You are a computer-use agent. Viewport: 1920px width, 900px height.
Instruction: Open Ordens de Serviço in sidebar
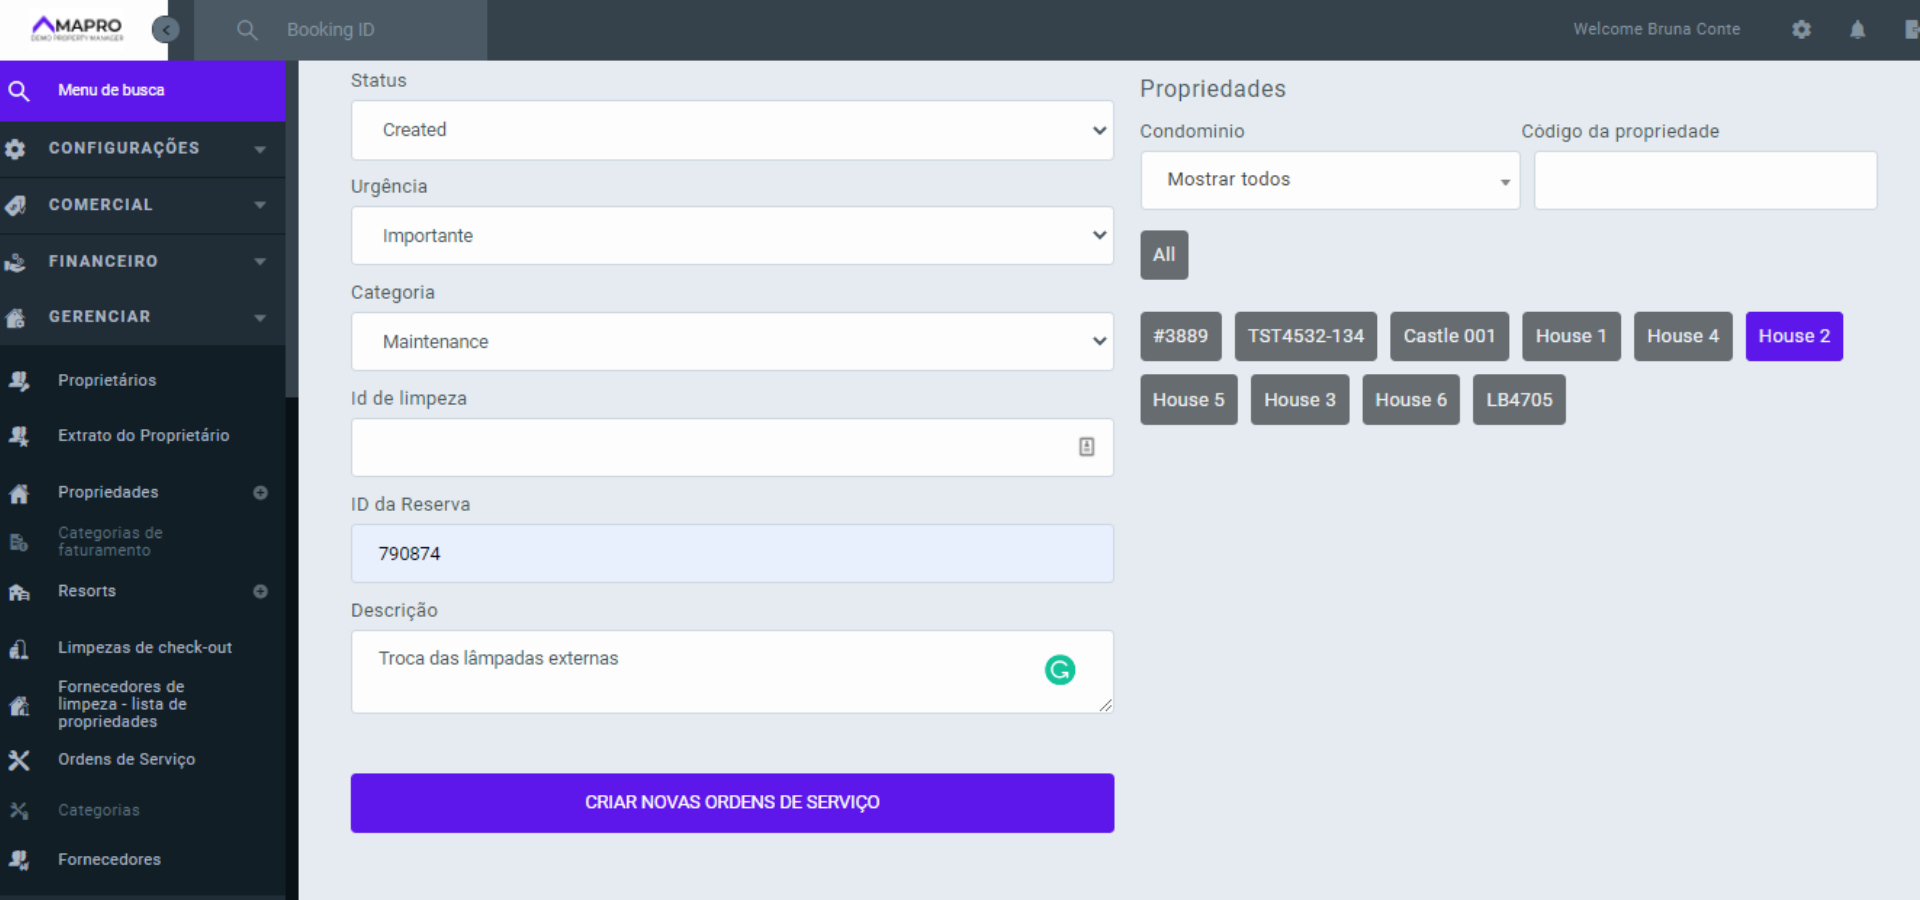pyautogui.click(x=126, y=759)
